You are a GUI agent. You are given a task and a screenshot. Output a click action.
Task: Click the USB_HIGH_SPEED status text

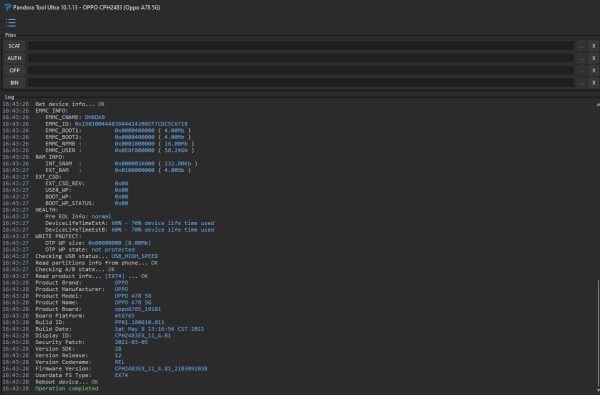click(x=134, y=256)
